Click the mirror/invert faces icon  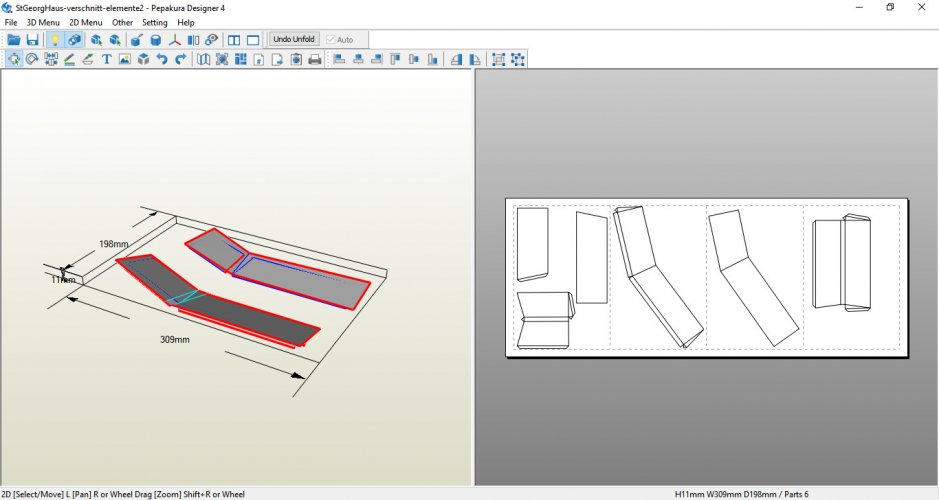(x=193, y=40)
